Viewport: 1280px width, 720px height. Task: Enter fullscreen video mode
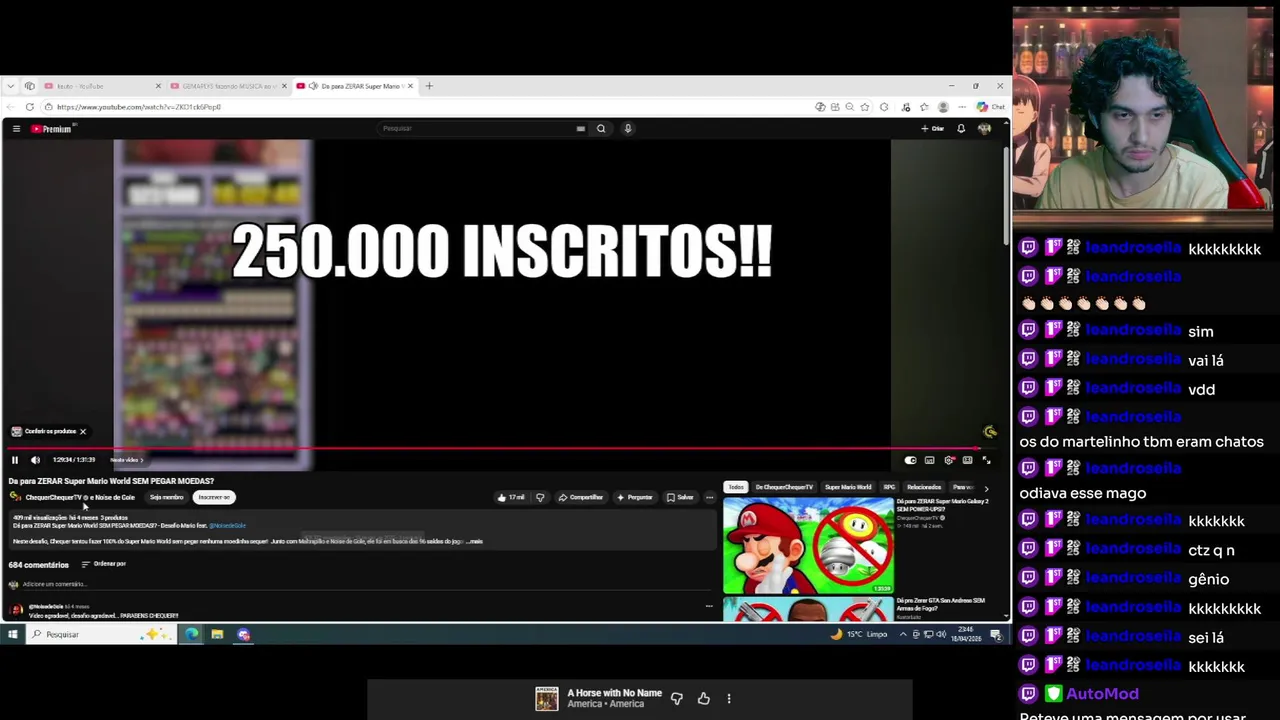pos(986,460)
